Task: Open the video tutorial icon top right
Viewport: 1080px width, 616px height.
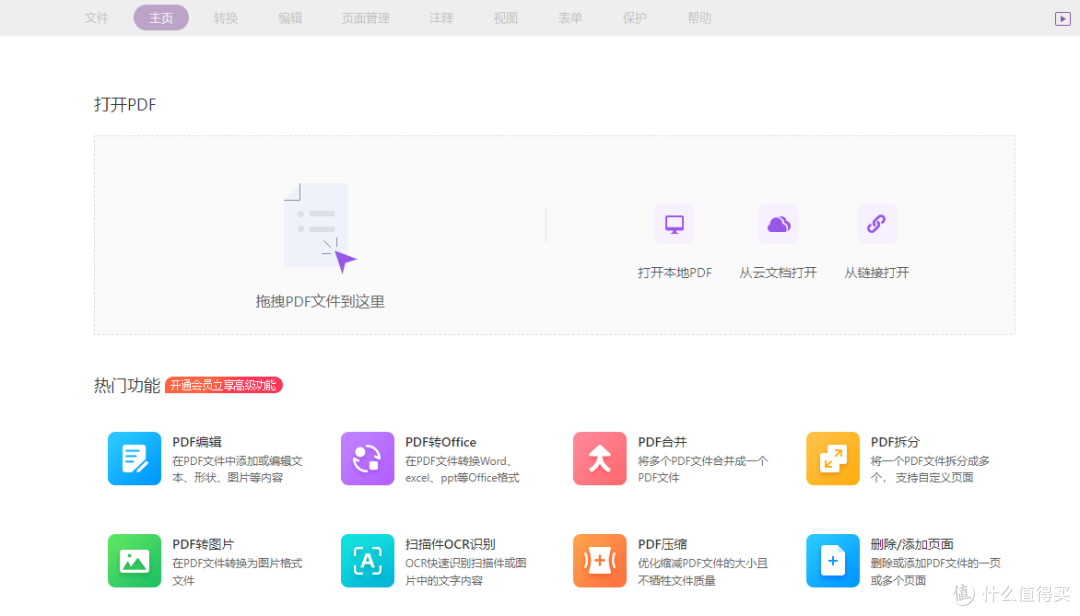Action: 1064,17
